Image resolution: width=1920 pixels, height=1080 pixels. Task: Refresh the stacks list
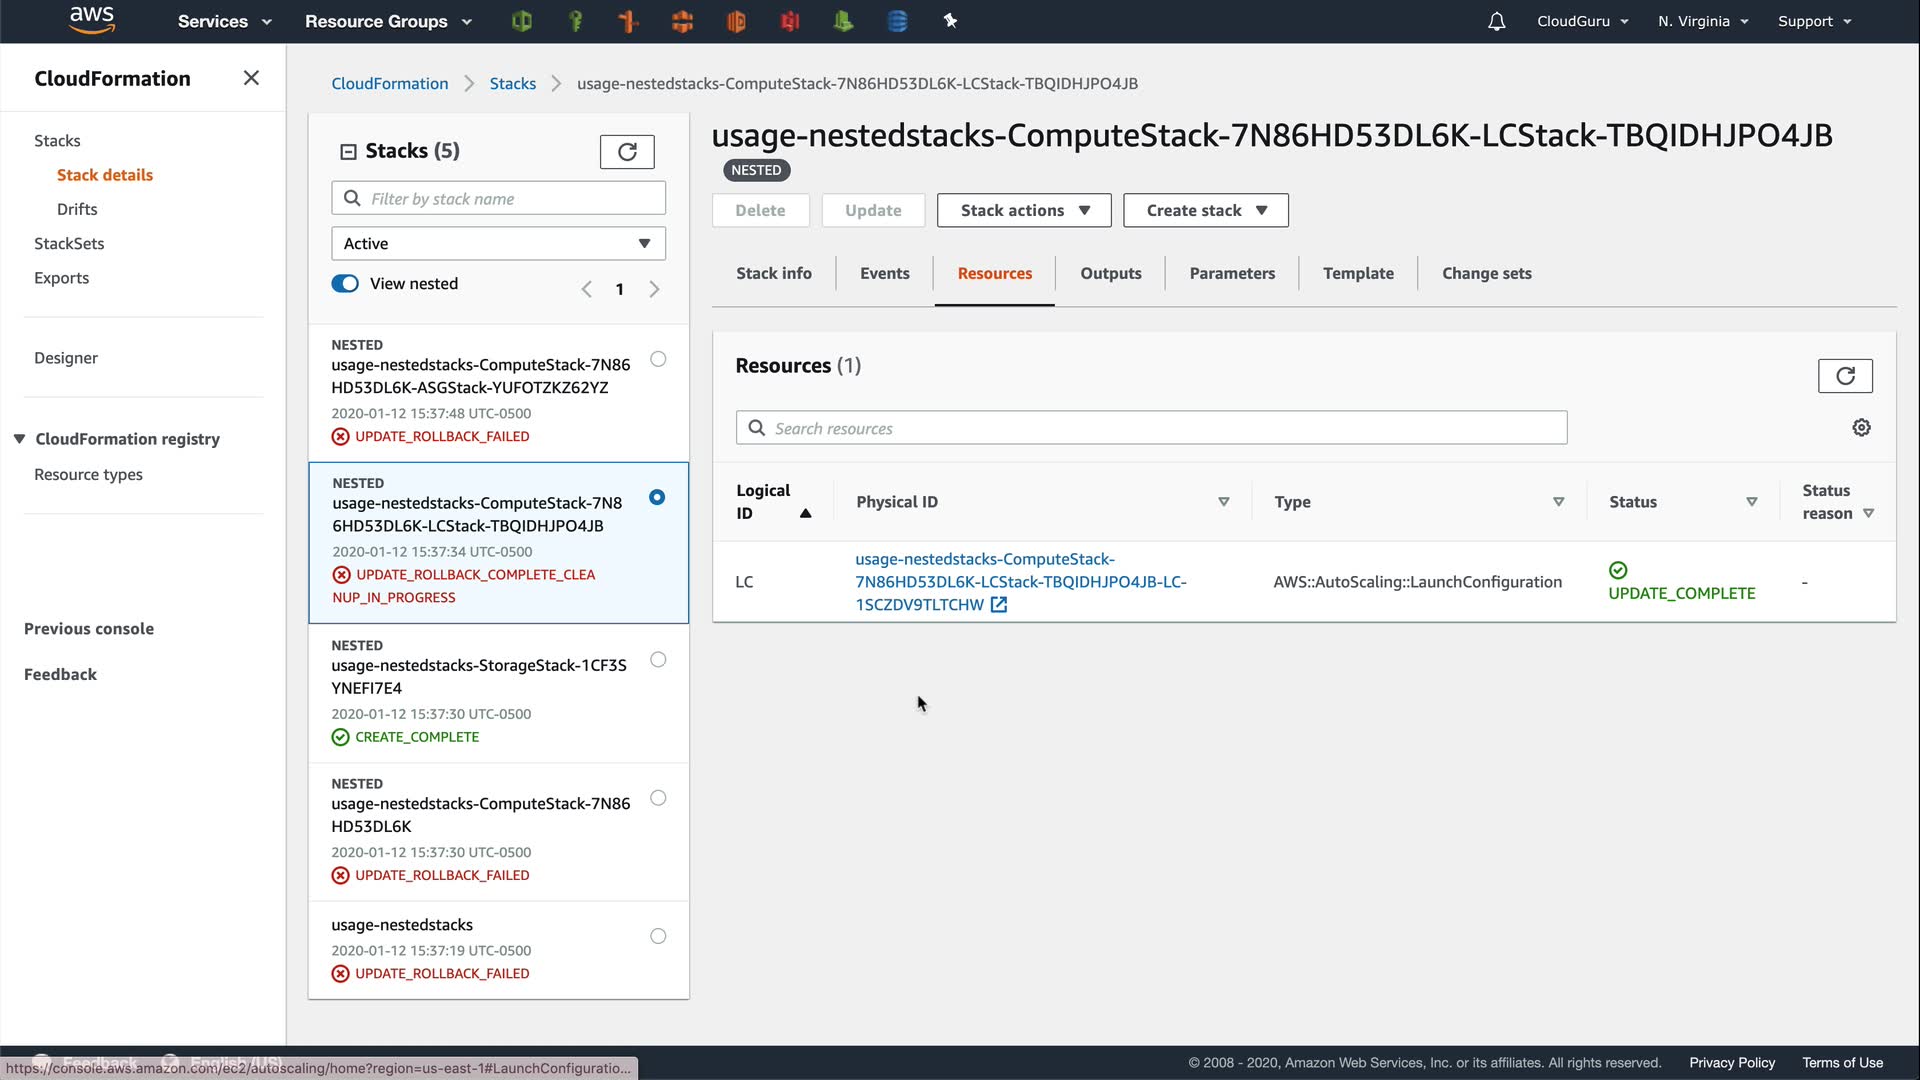pyautogui.click(x=627, y=152)
